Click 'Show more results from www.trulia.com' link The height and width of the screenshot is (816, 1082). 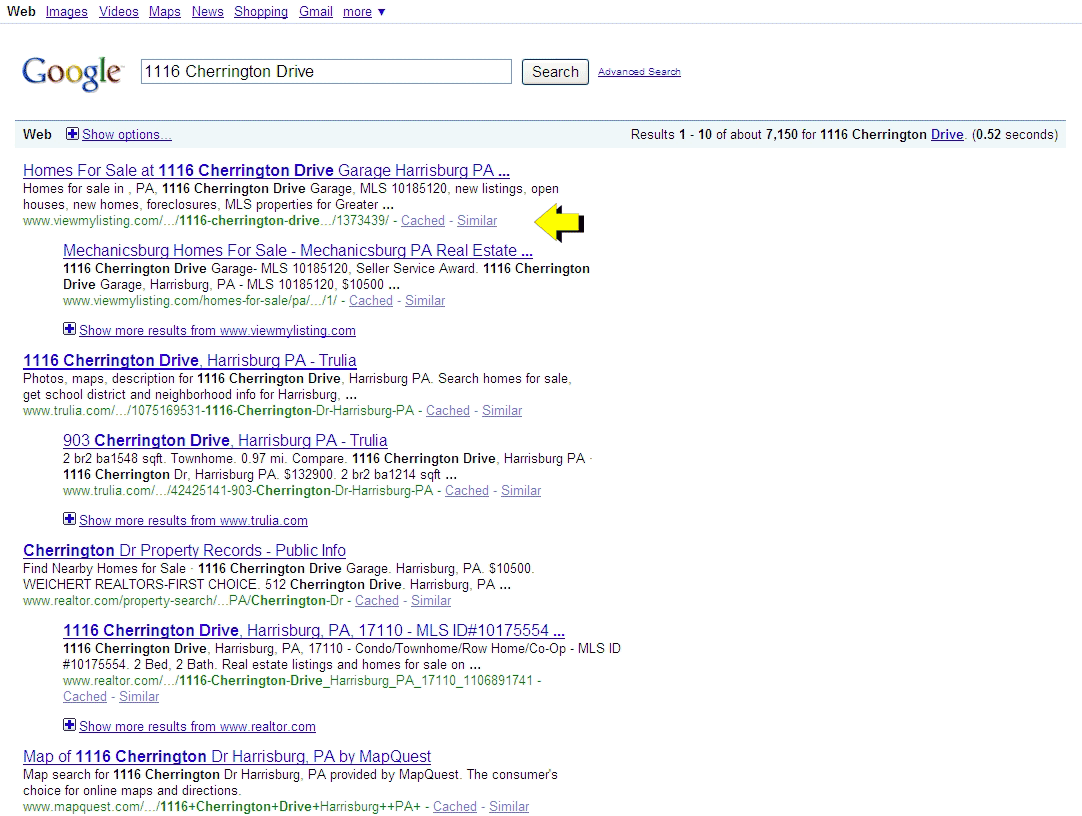tap(193, 521)
